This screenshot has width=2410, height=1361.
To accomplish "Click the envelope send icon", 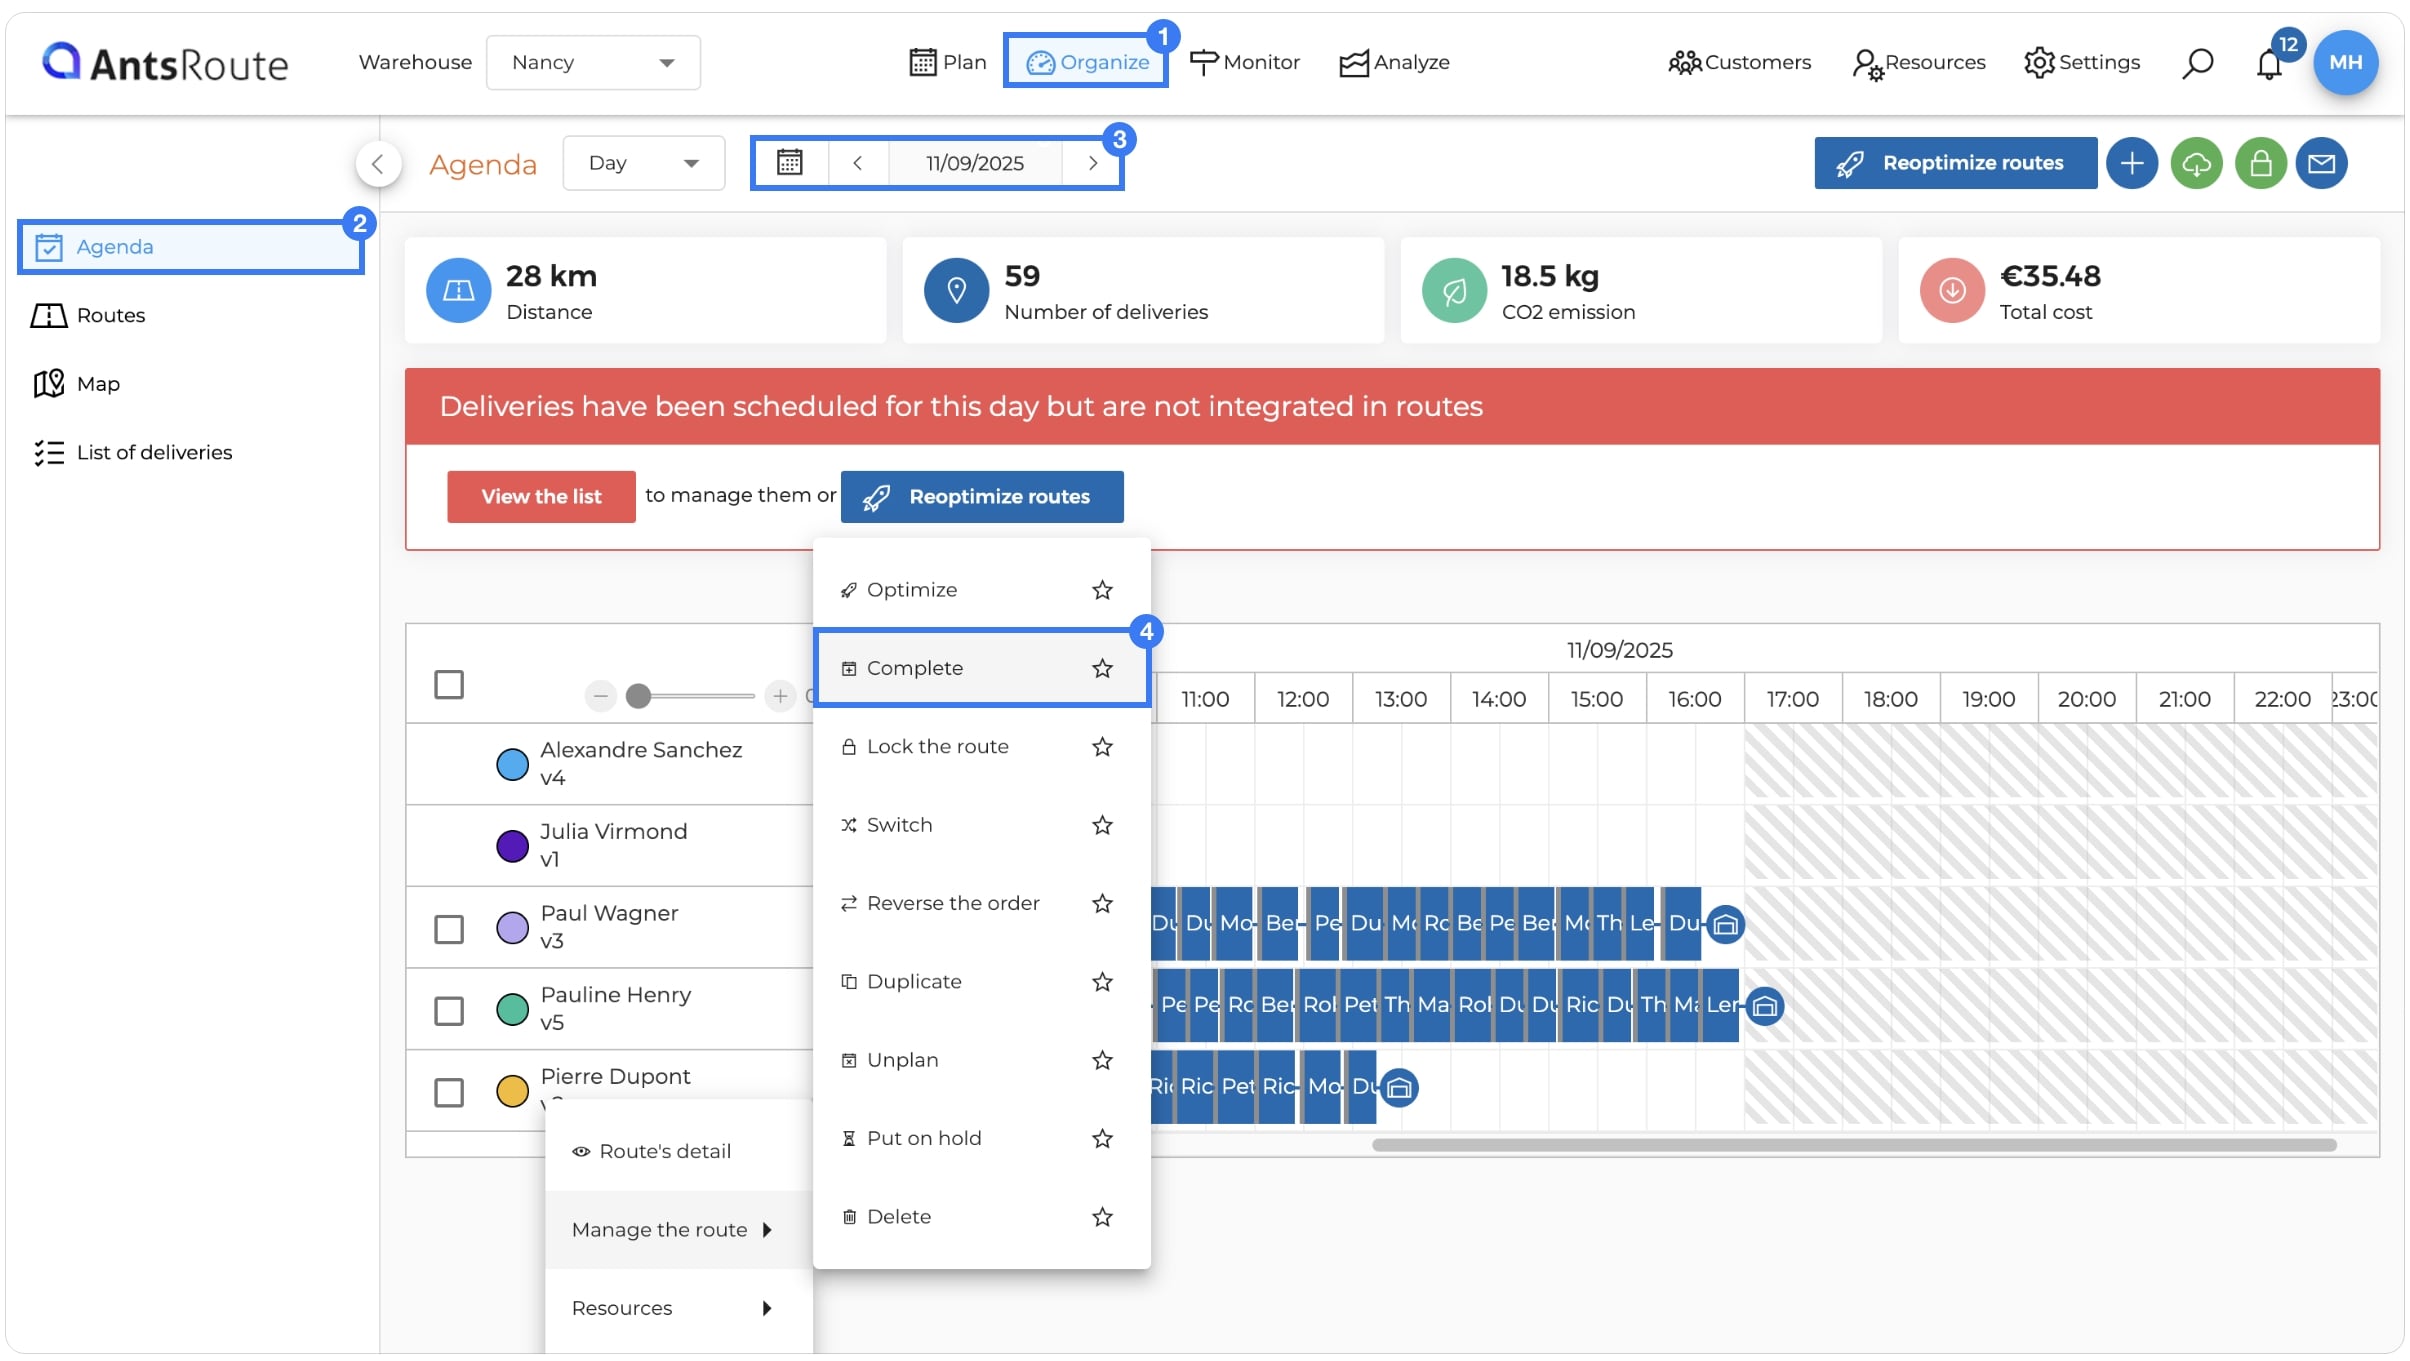I will 2321,163.
